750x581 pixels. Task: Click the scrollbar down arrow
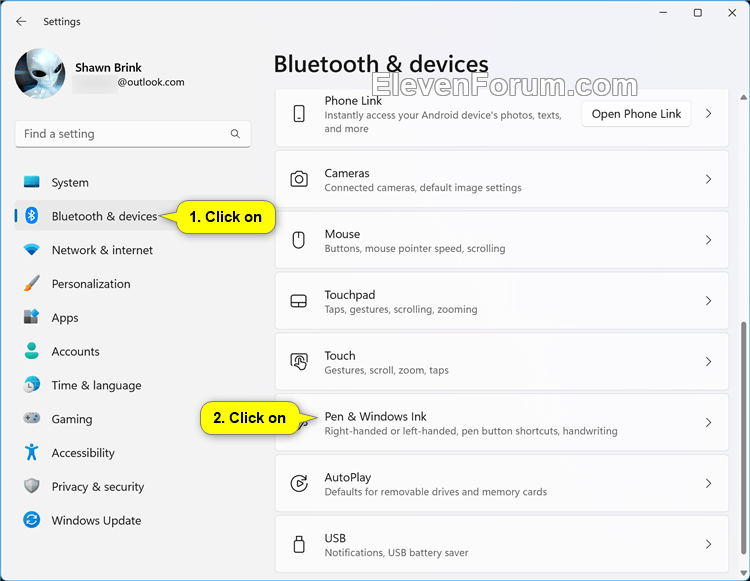(x=743, y=572)
